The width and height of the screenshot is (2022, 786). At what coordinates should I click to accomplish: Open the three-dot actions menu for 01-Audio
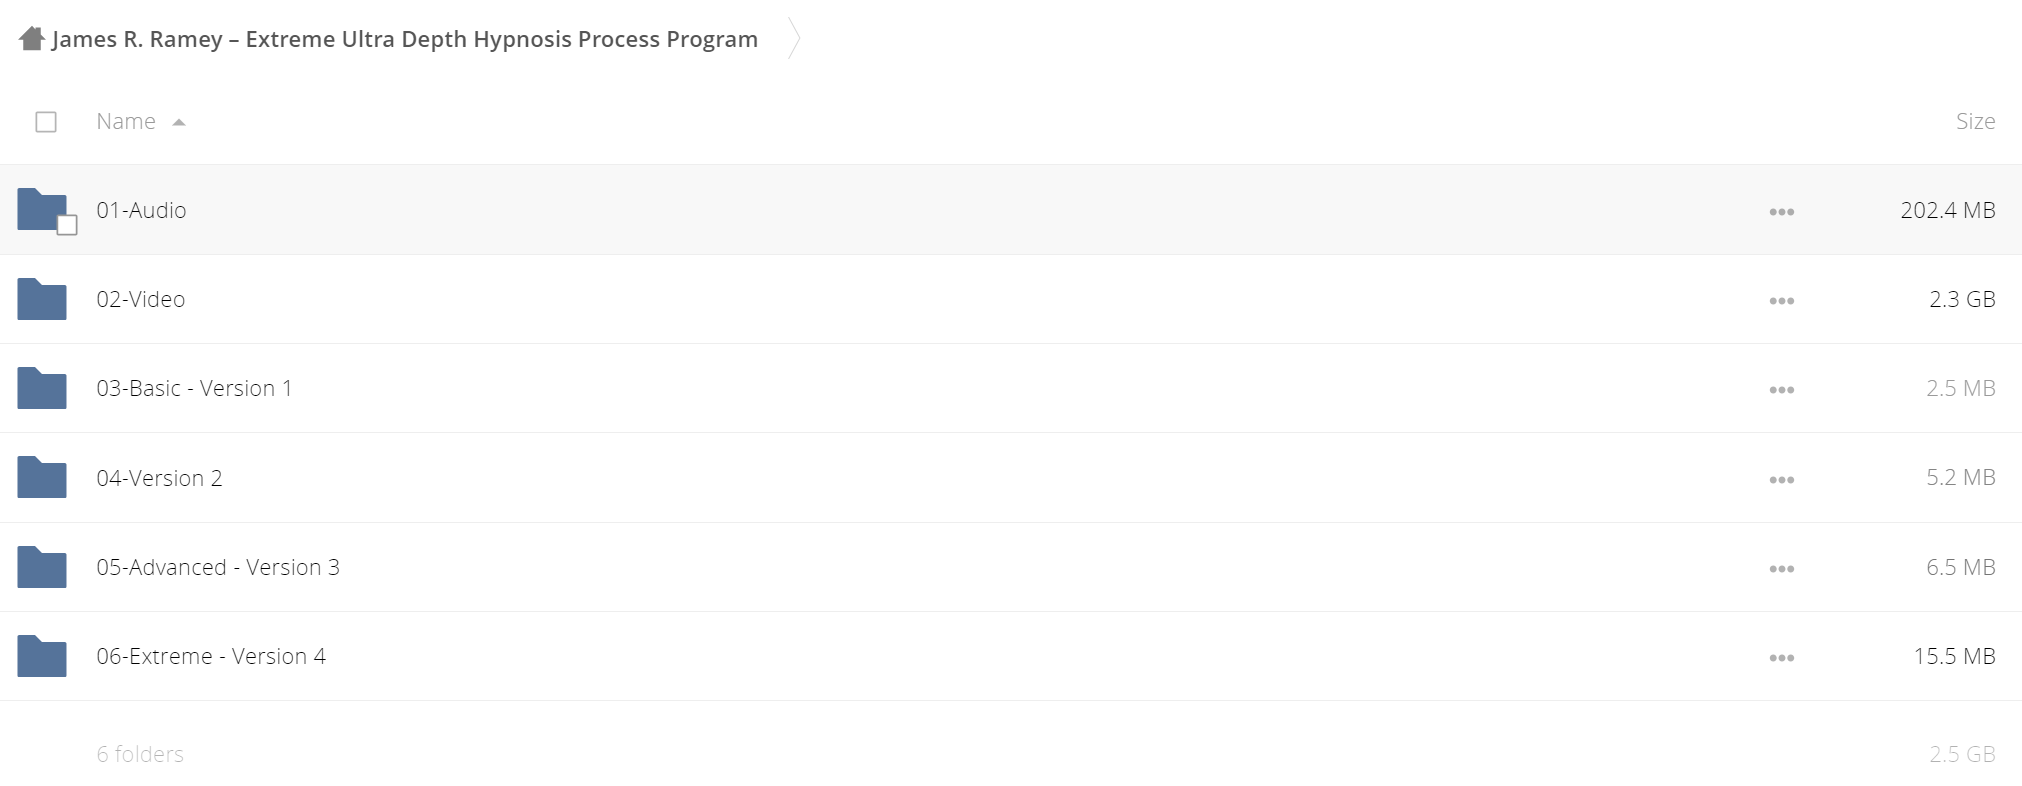point(1781,211)
